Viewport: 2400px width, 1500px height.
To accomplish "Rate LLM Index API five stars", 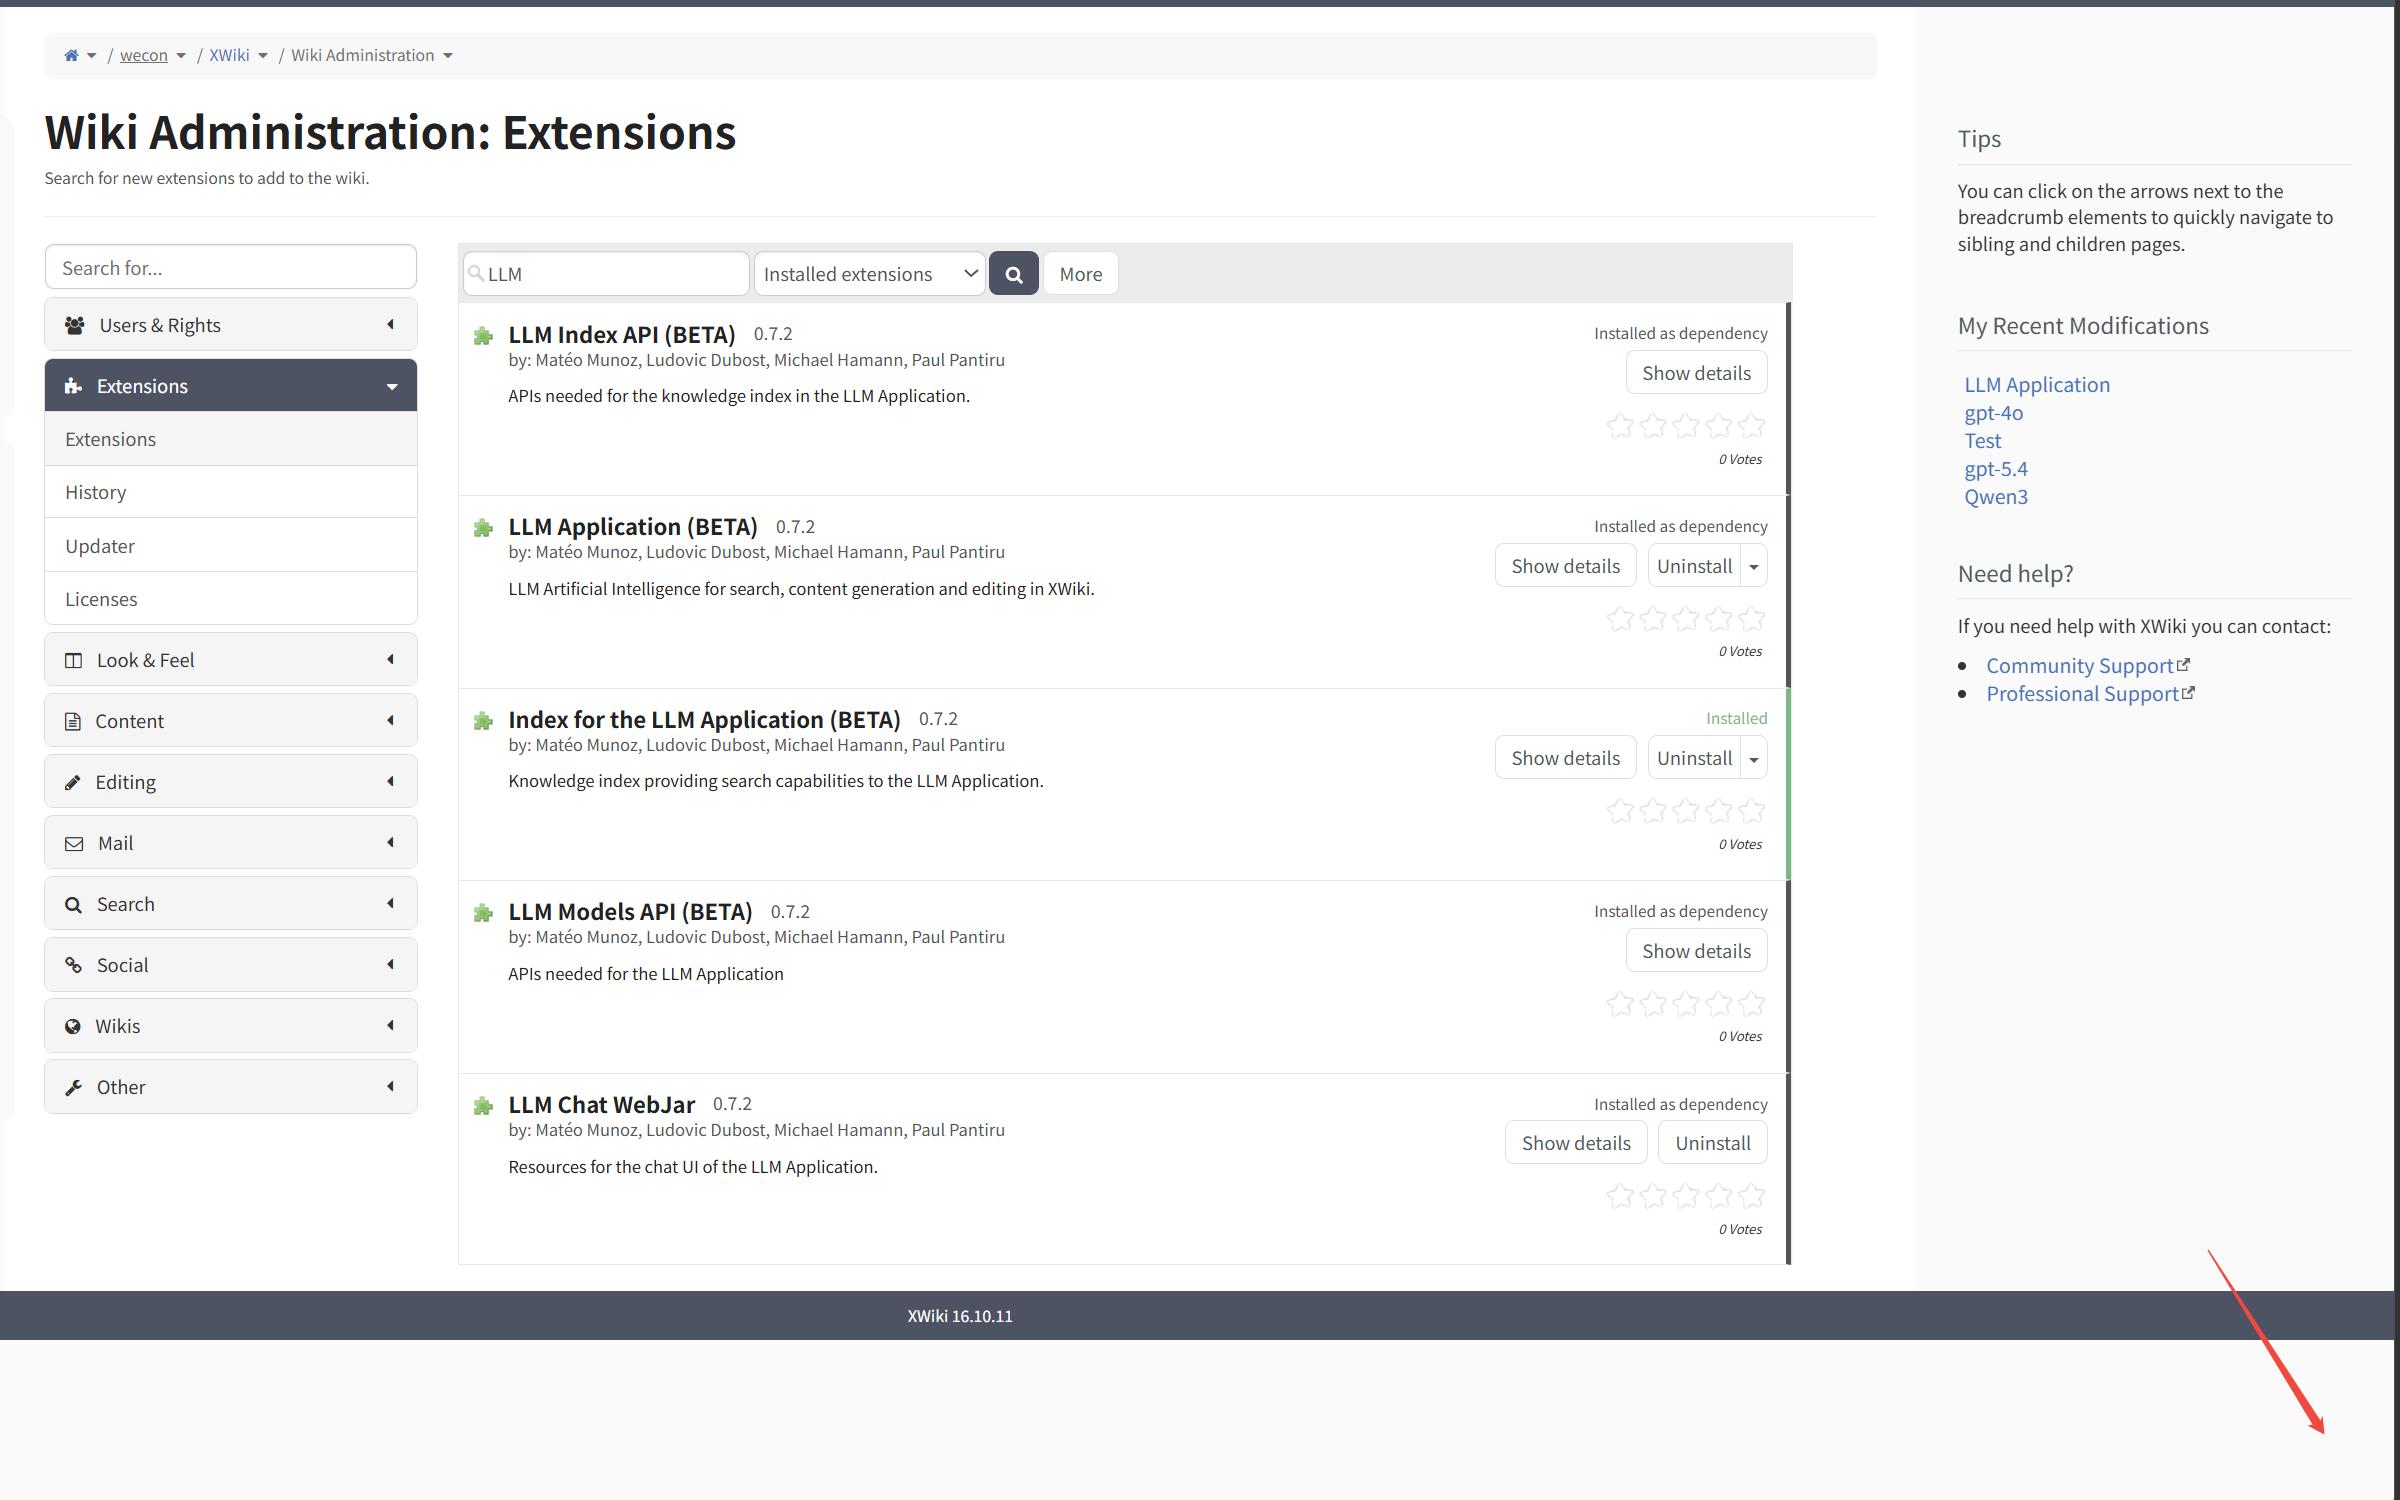I will tap(1751, 426).
